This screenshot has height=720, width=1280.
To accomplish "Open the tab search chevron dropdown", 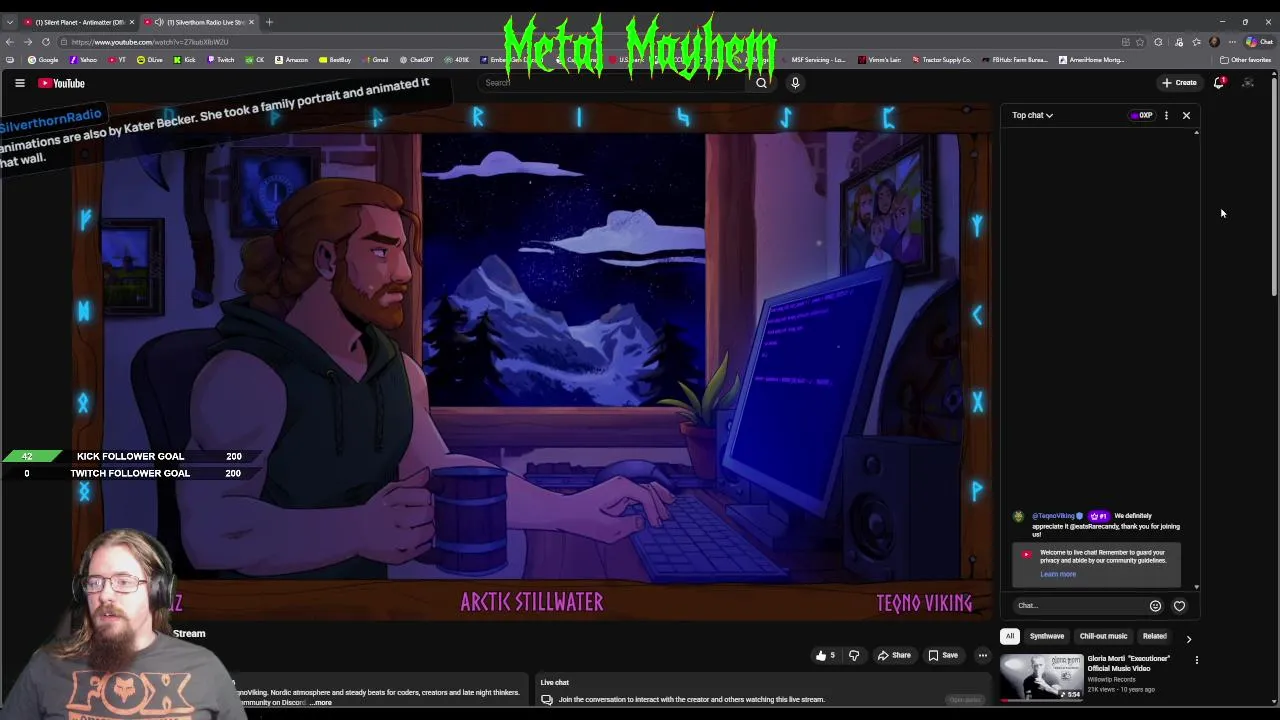I will click(10, 22).
